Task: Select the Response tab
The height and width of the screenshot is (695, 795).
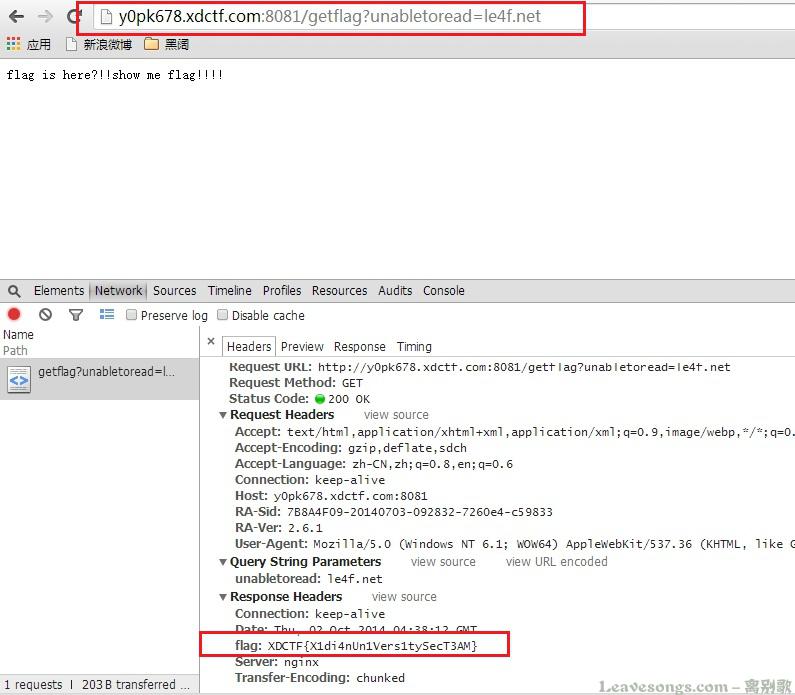Action: [x=359, y=347]
